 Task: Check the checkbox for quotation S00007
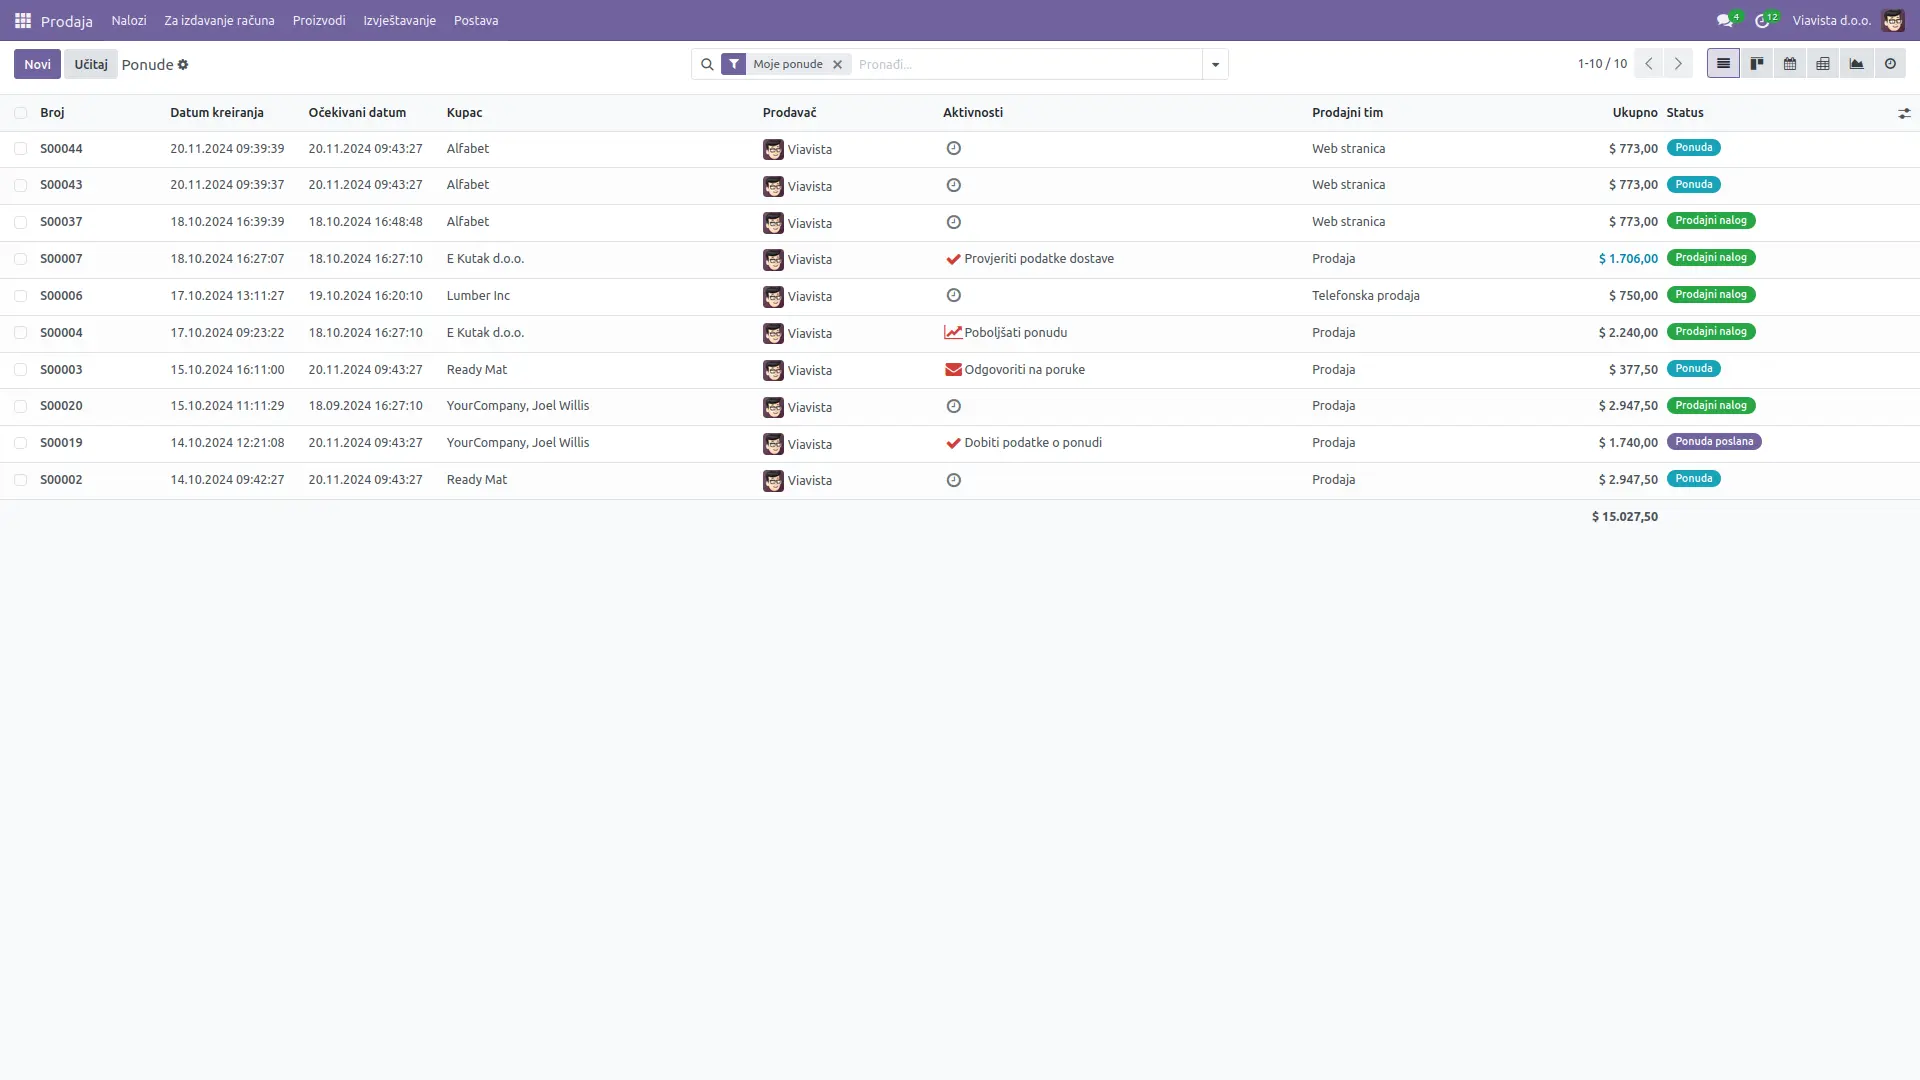[21, 258]
